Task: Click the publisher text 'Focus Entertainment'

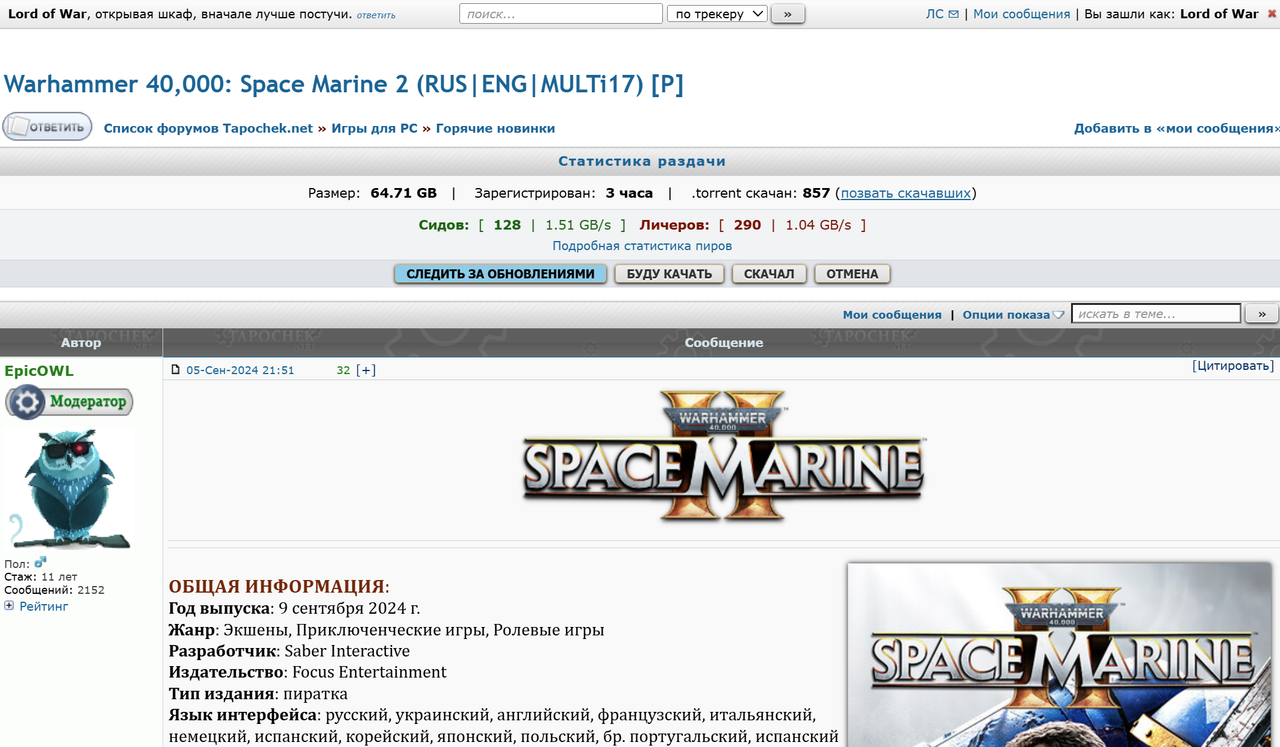Action: point(369,672)
